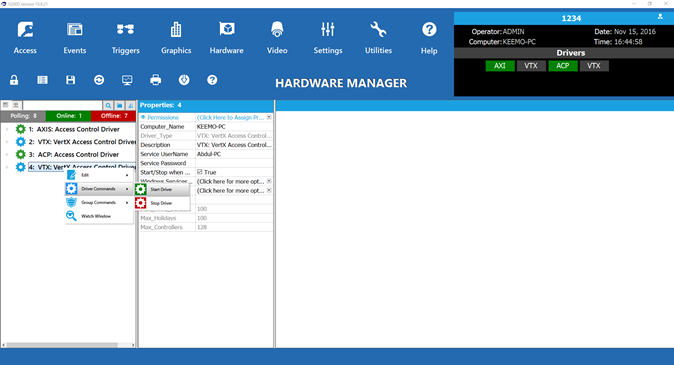This screenshot has height=365, width=674.
Task: Open the Driver Commands submenu
Action: click(x=99, y=189)
